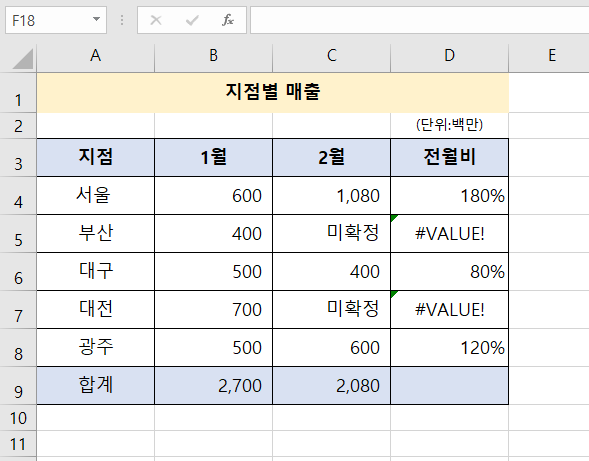Image resolution: width=589 pixels, height=461 pixels.
Task: Click the Insert Function fx icon
Action: tap(228, 20)
